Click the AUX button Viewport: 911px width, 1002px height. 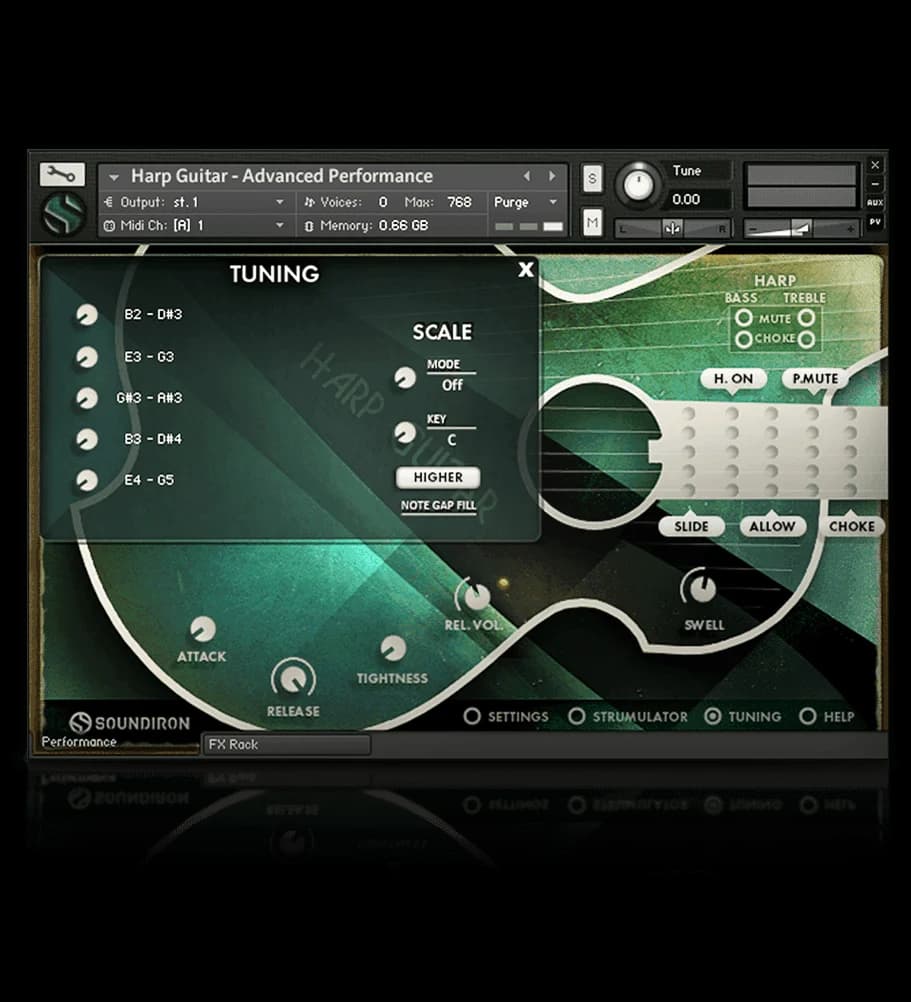[875, 203]
